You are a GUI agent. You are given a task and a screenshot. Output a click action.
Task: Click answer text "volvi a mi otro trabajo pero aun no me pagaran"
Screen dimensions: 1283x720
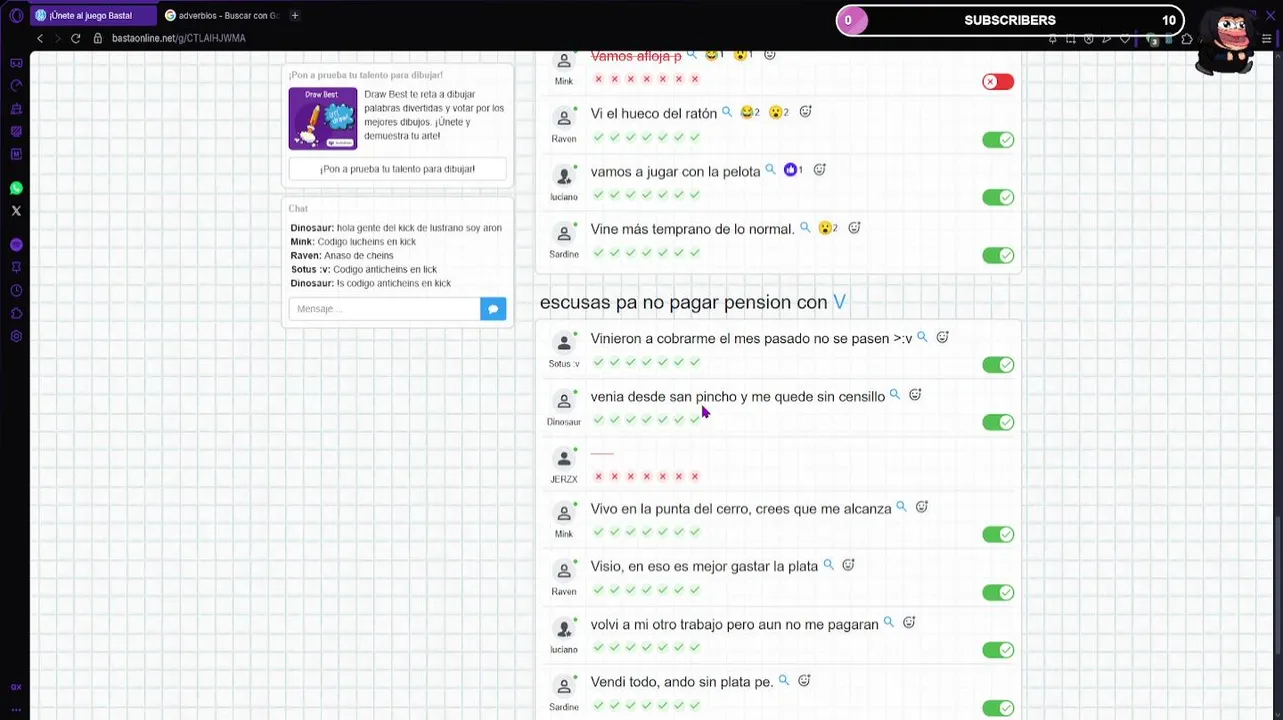coord(735,624)
